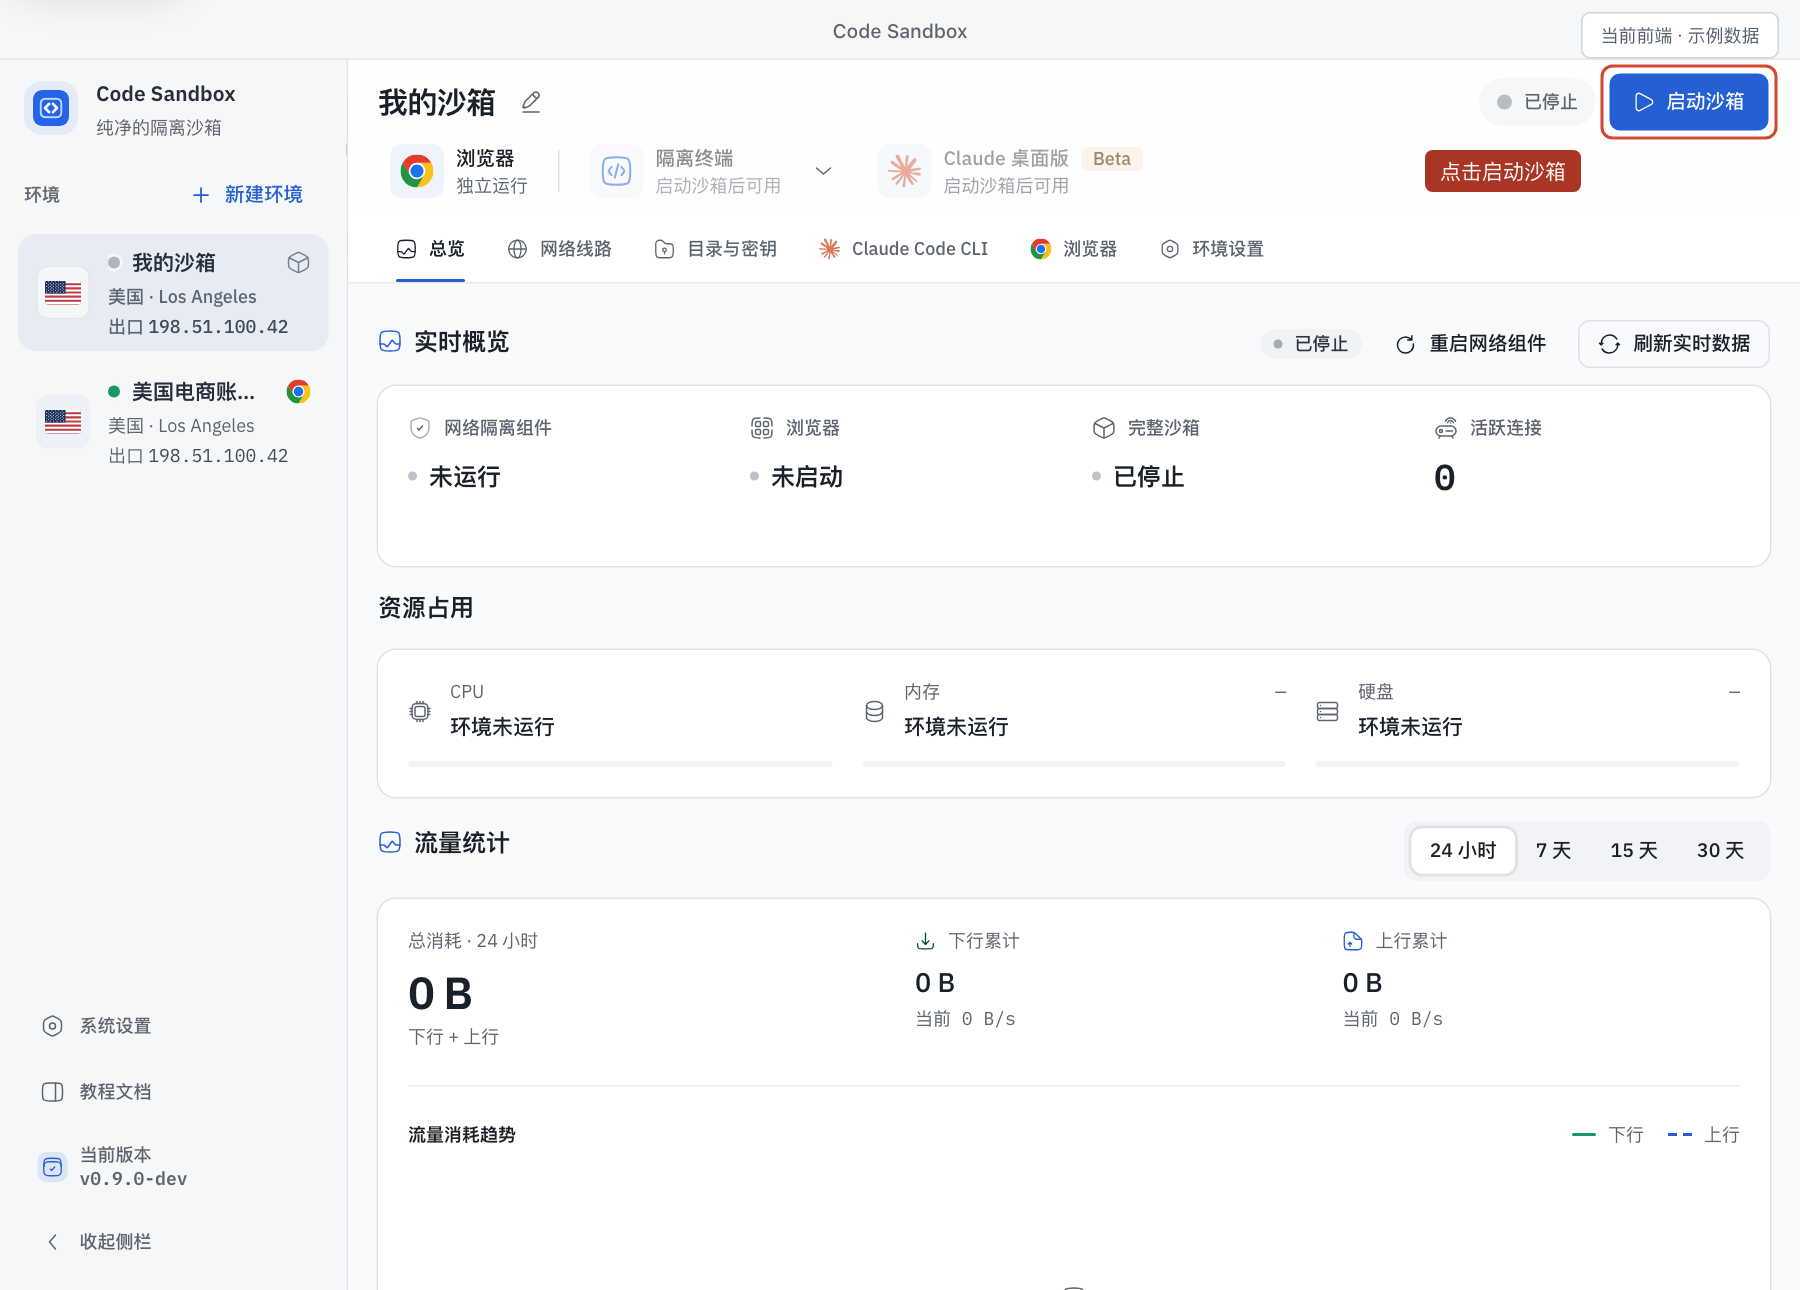Switch traffic range to 7 天
Screen dimensions: 1800x1290
tap(1553, 850)
